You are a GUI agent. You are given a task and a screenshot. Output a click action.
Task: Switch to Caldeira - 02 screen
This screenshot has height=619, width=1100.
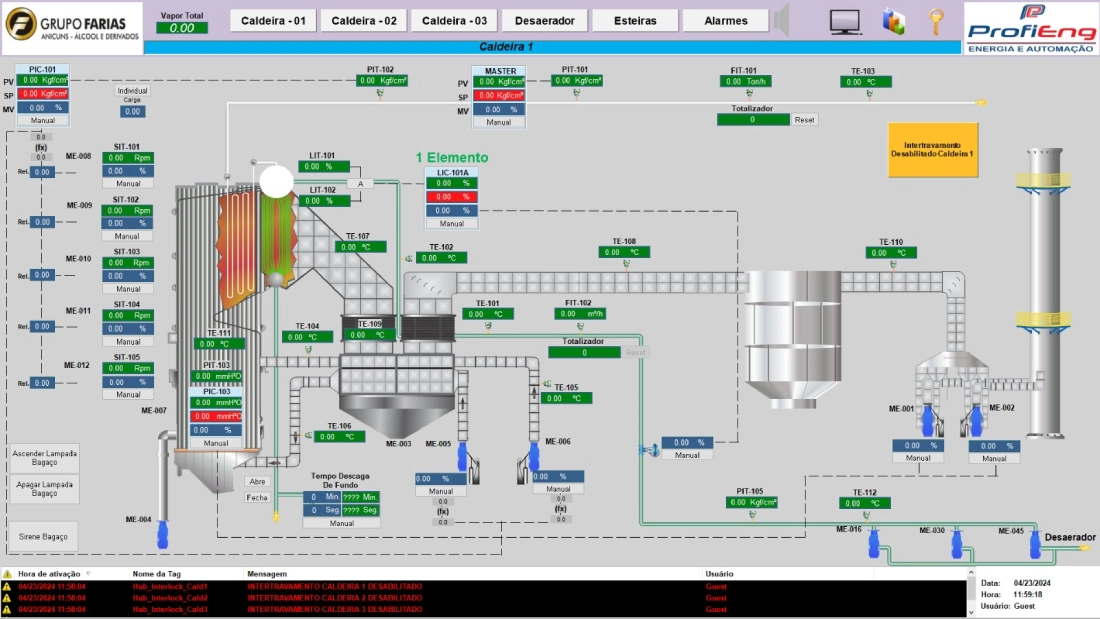364,20
